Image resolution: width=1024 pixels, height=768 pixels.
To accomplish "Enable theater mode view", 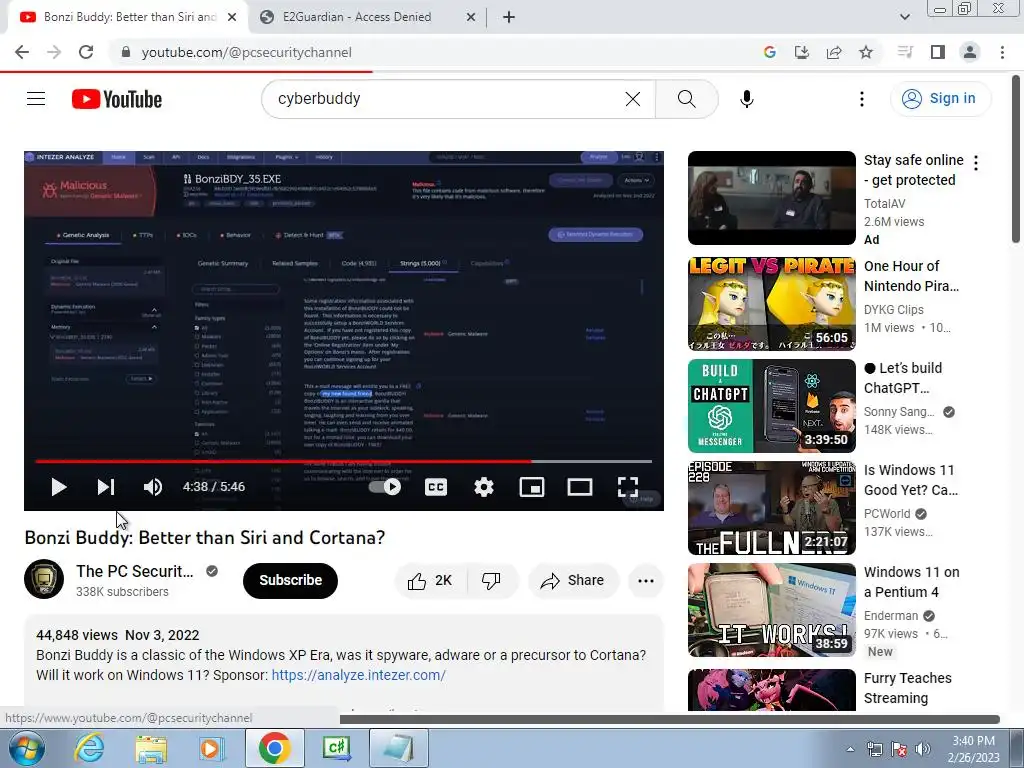I will pyautogui.click(x=580, y=487).
